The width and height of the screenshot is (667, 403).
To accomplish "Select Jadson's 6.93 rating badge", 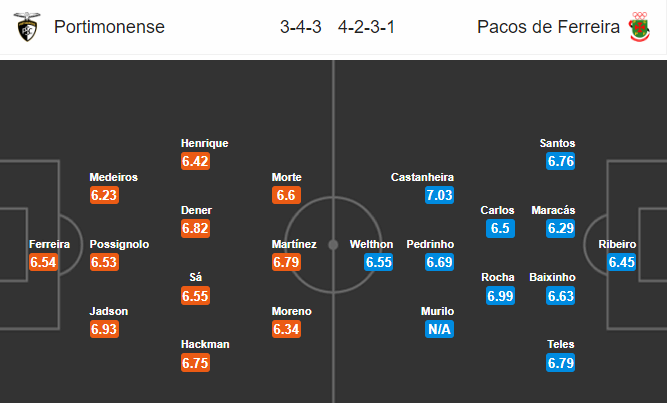I will pyautogui.click(x=104, y=329).
